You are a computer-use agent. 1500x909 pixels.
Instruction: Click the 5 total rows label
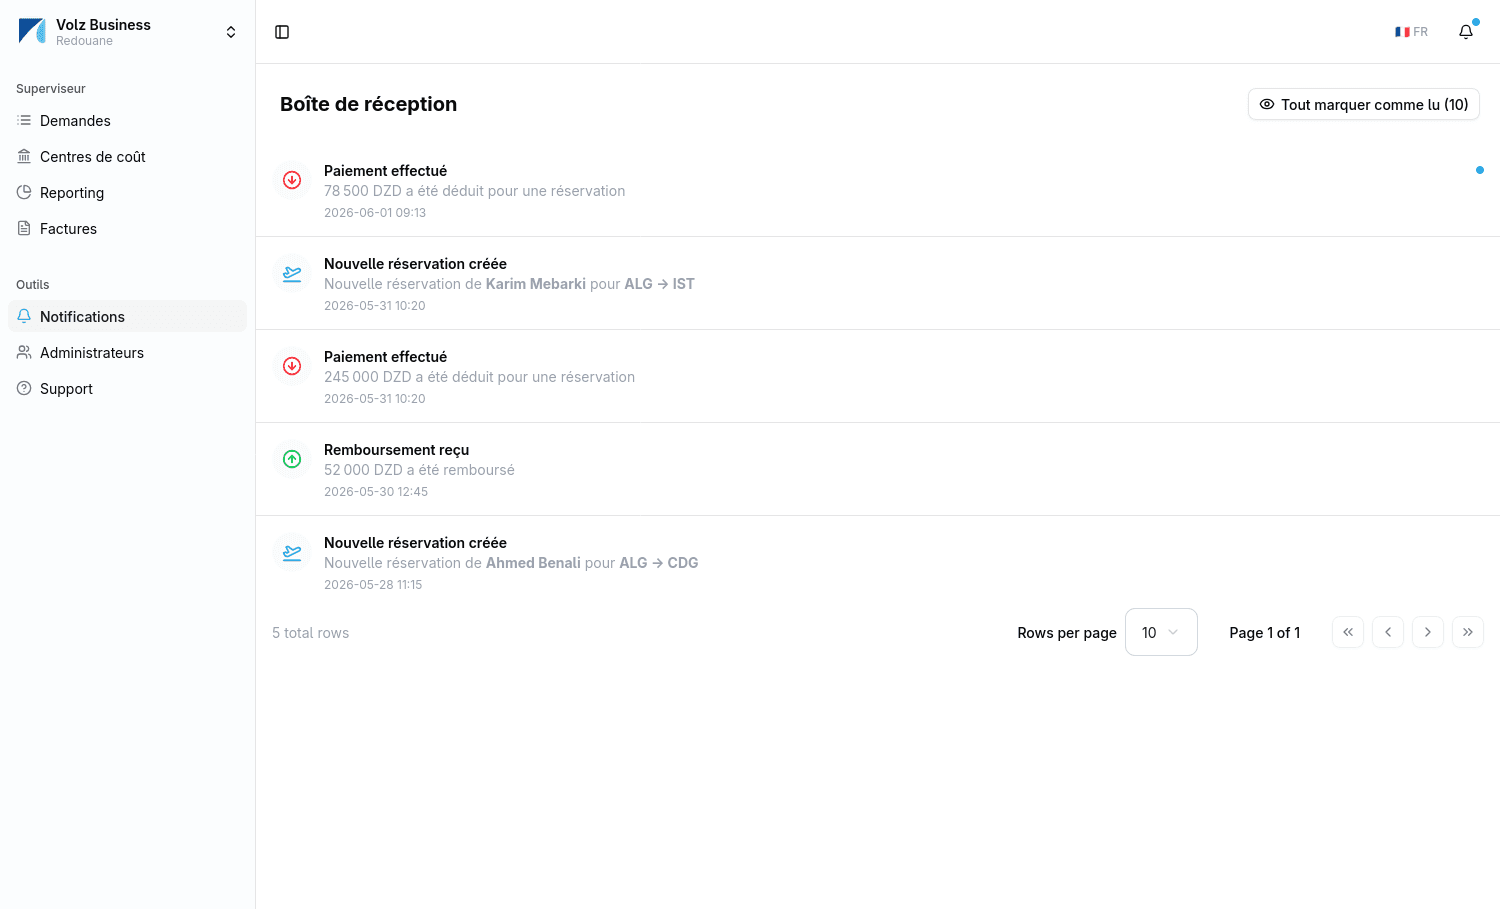click(x=310, y=633)
